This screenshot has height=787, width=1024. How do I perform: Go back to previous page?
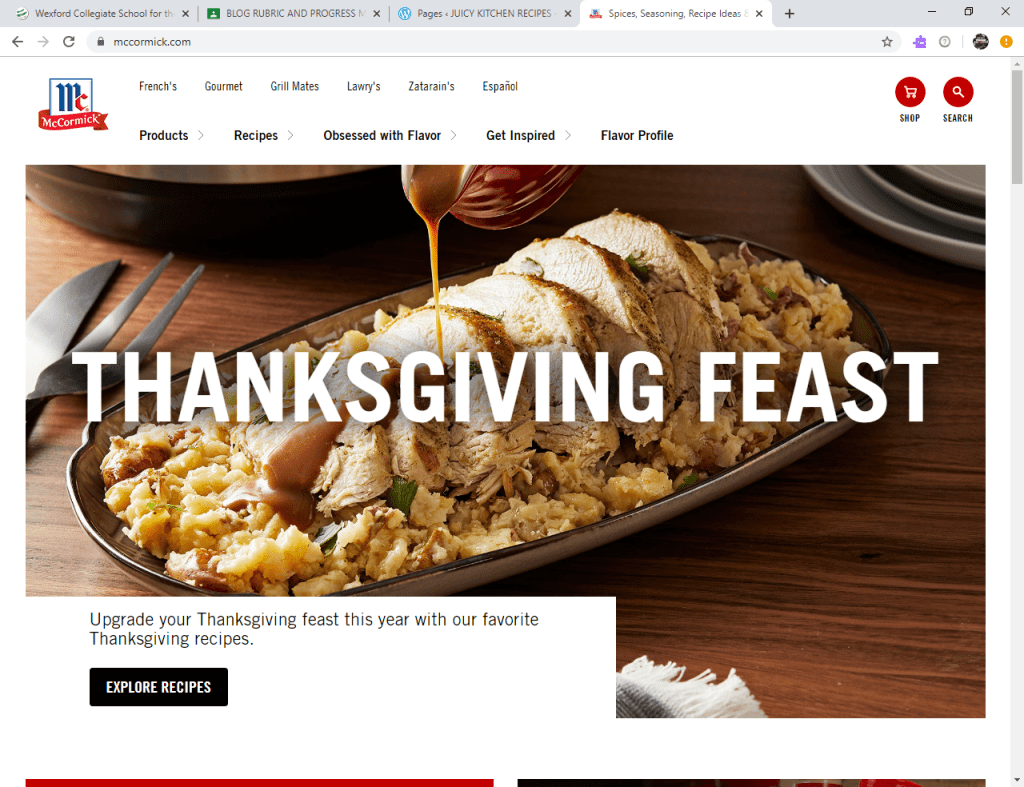pos(18,42)
